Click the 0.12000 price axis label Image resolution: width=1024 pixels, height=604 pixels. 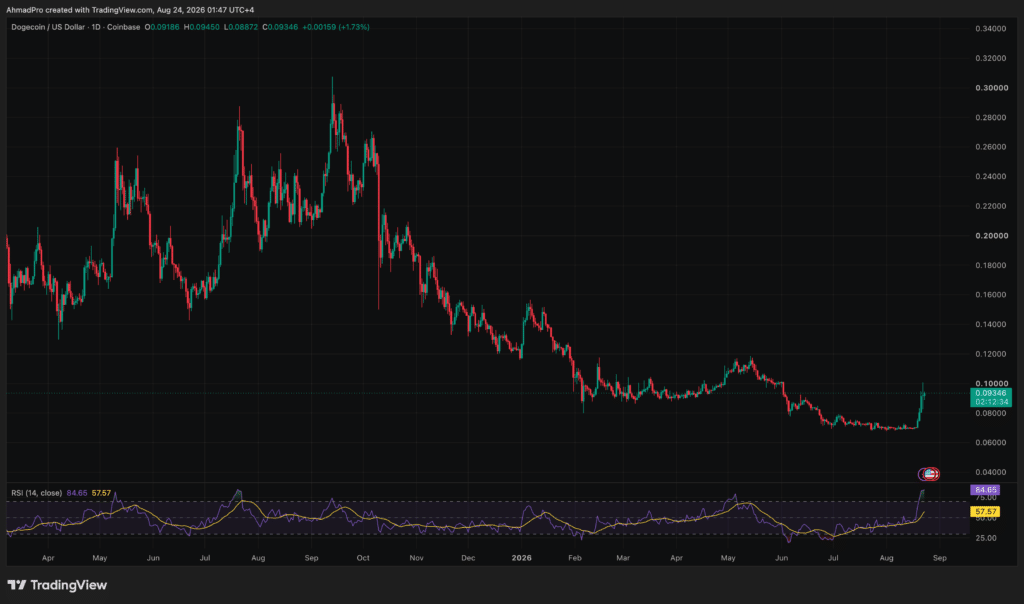point(991,354)
